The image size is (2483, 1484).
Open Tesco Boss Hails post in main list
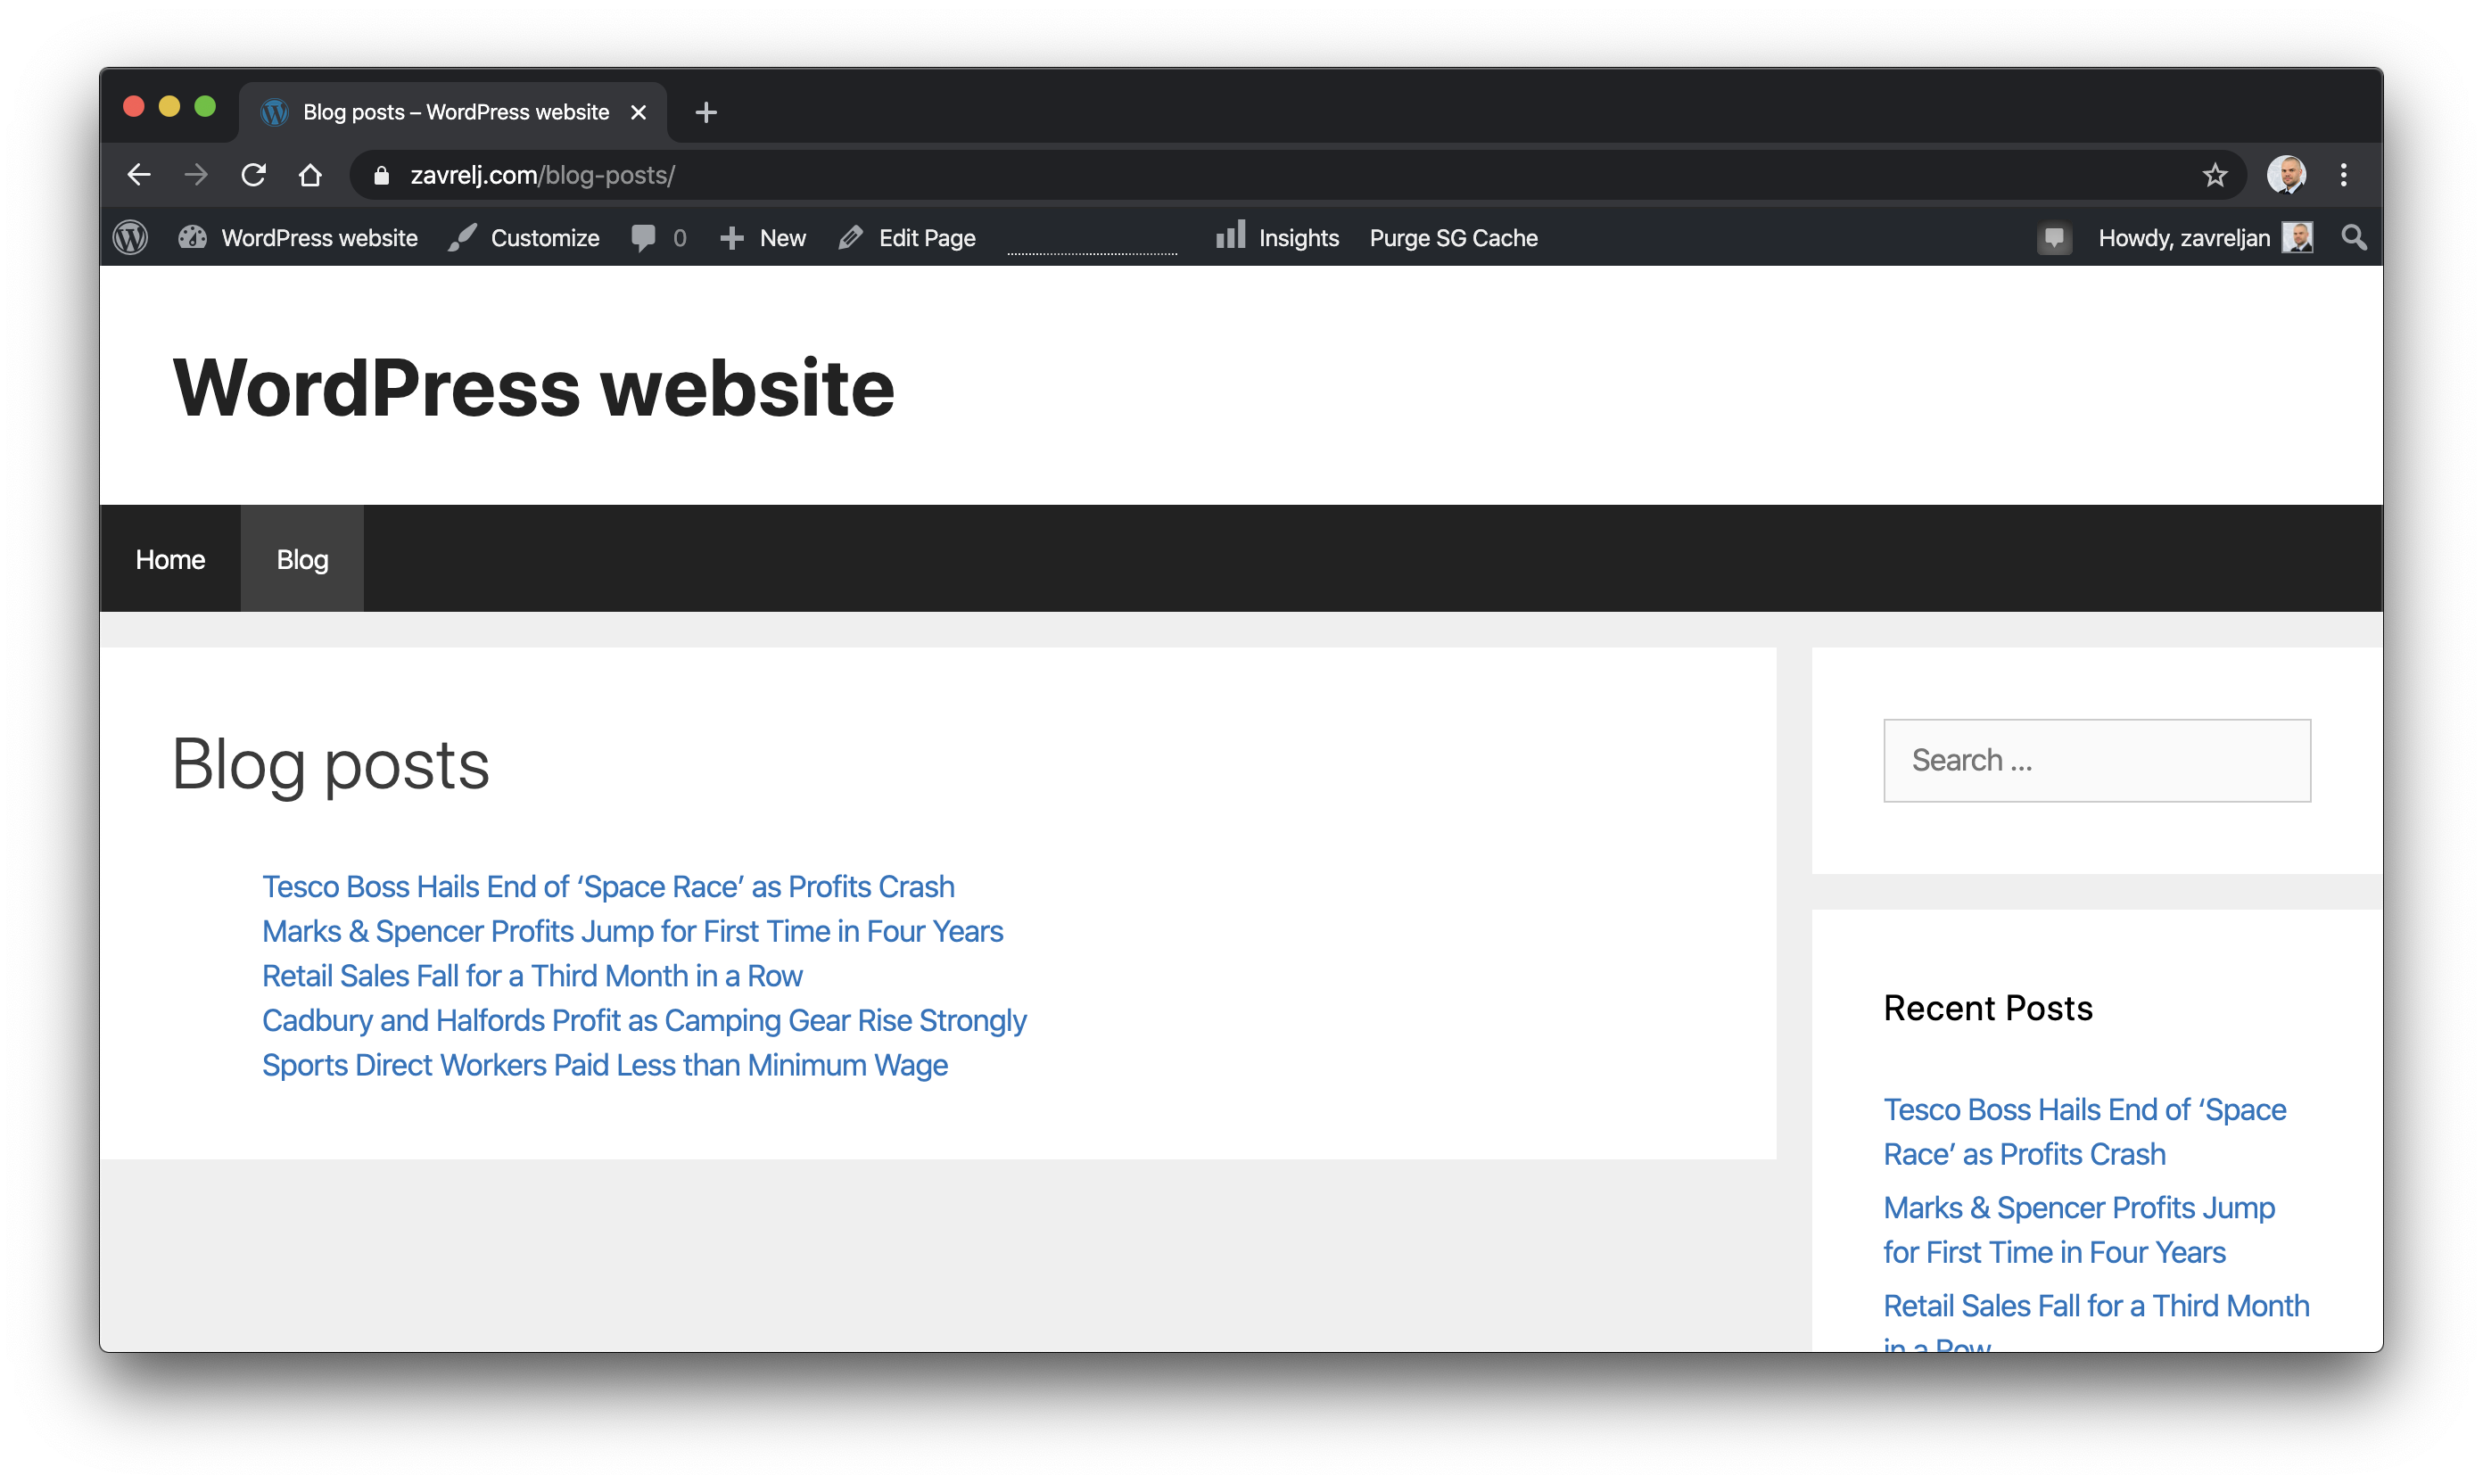pos(608,886)
